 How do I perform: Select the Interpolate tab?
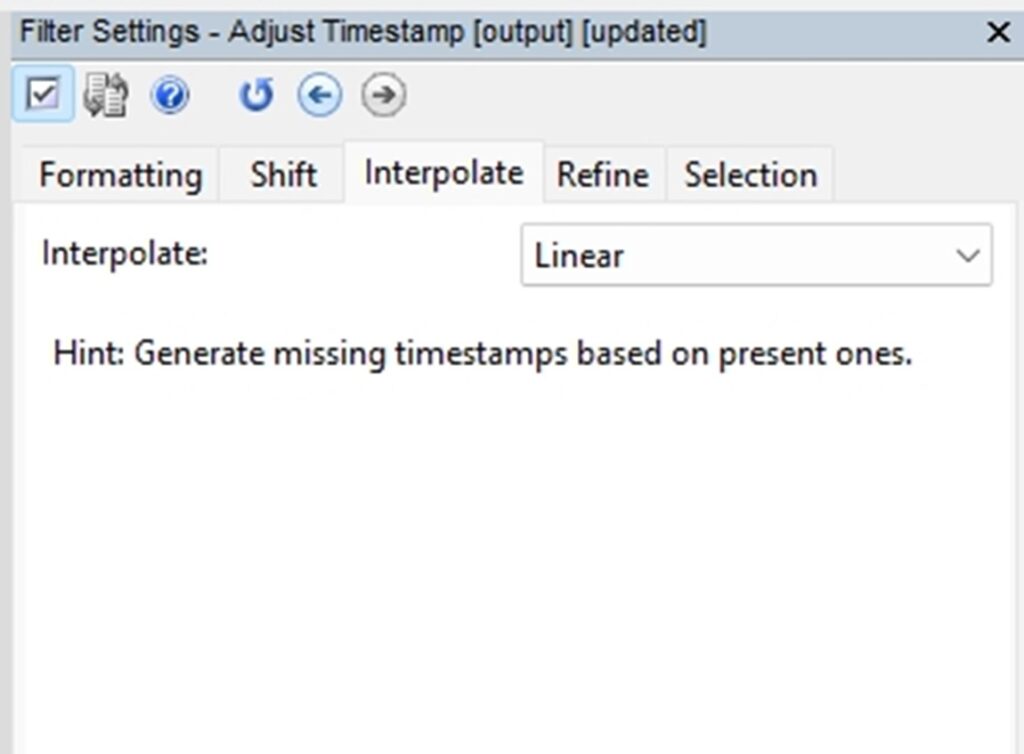click(444, 173)
